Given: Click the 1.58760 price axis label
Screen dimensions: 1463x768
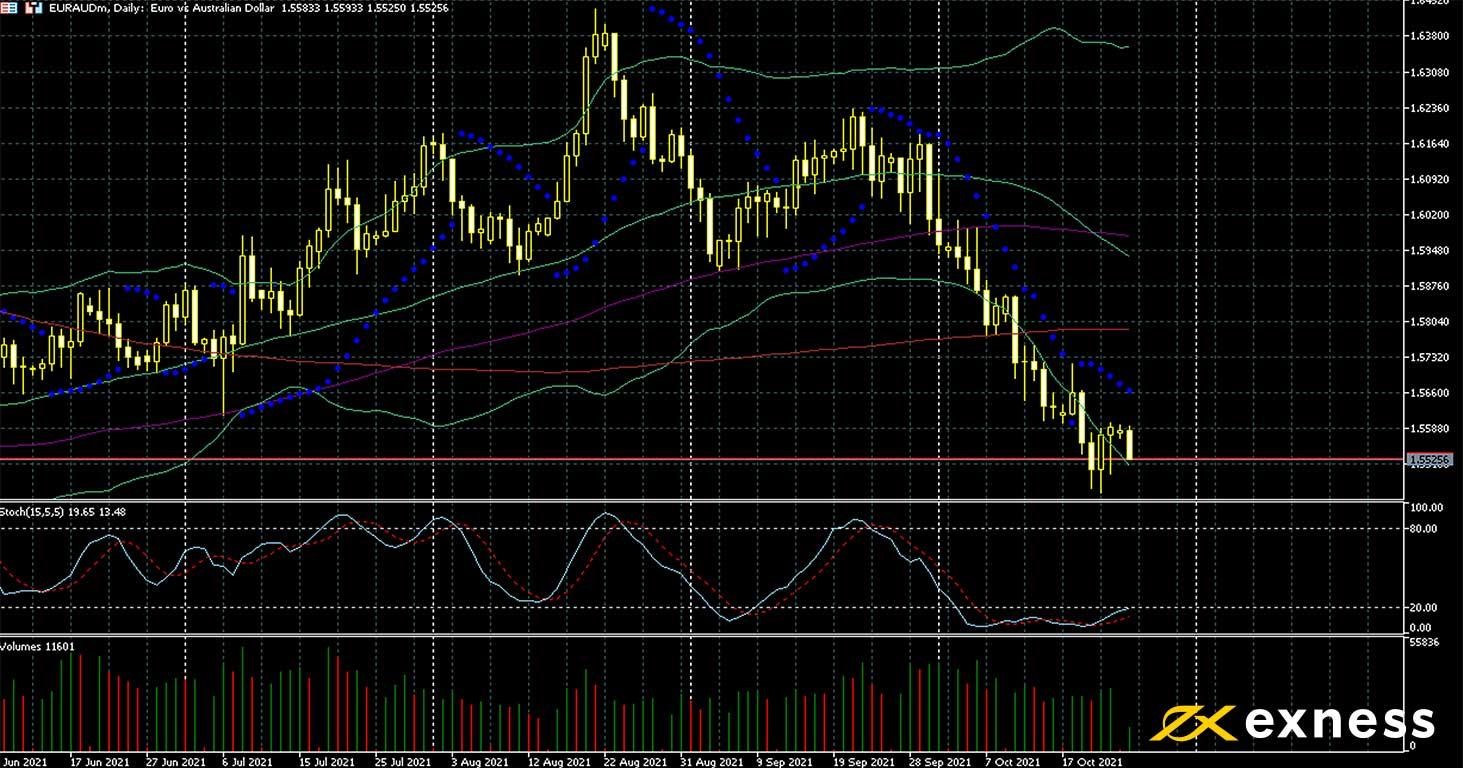Looking at the screenshot, I should (1428, 286).
